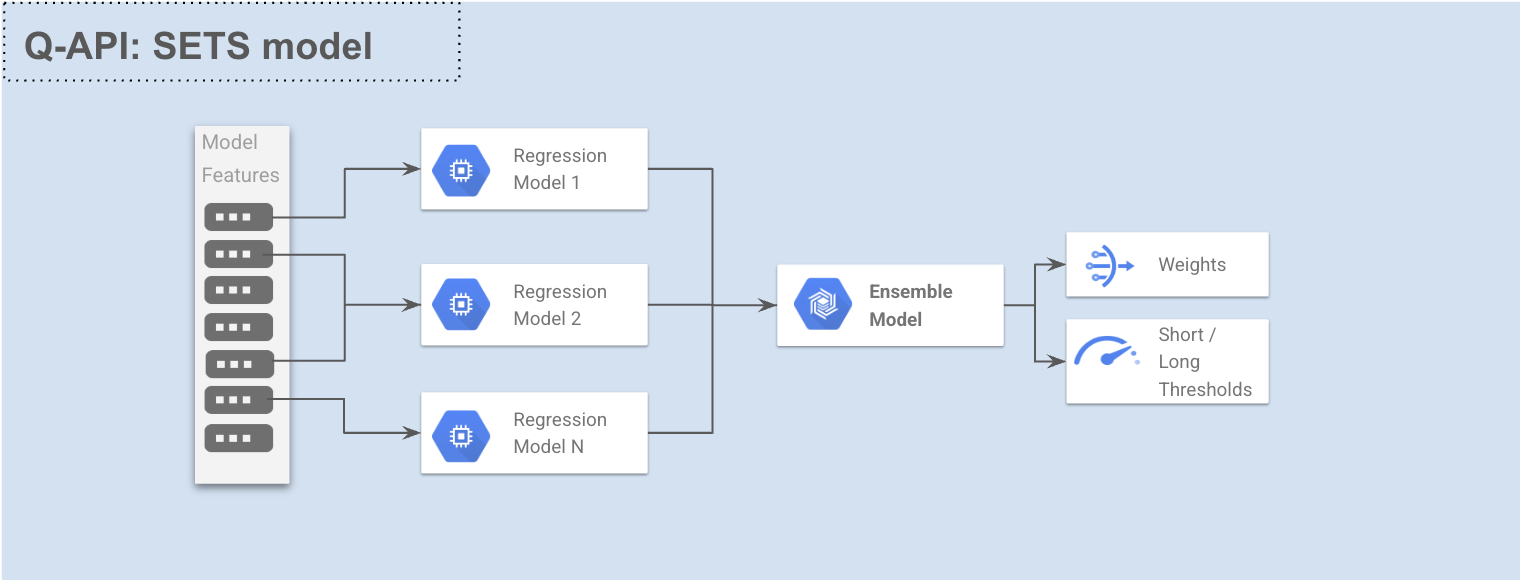The image size is (1520, 580).
Task: Click the "Weights" output label
Action: point(1192,265)
